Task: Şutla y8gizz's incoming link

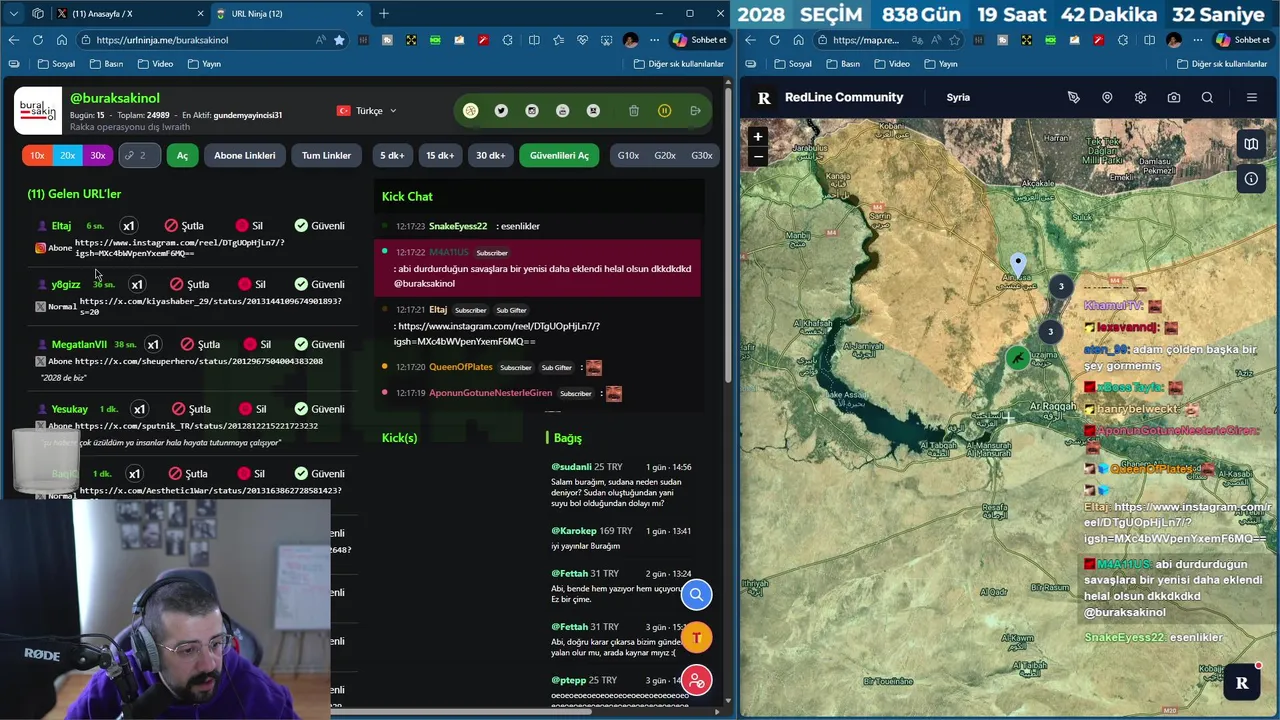Action: 190,284
